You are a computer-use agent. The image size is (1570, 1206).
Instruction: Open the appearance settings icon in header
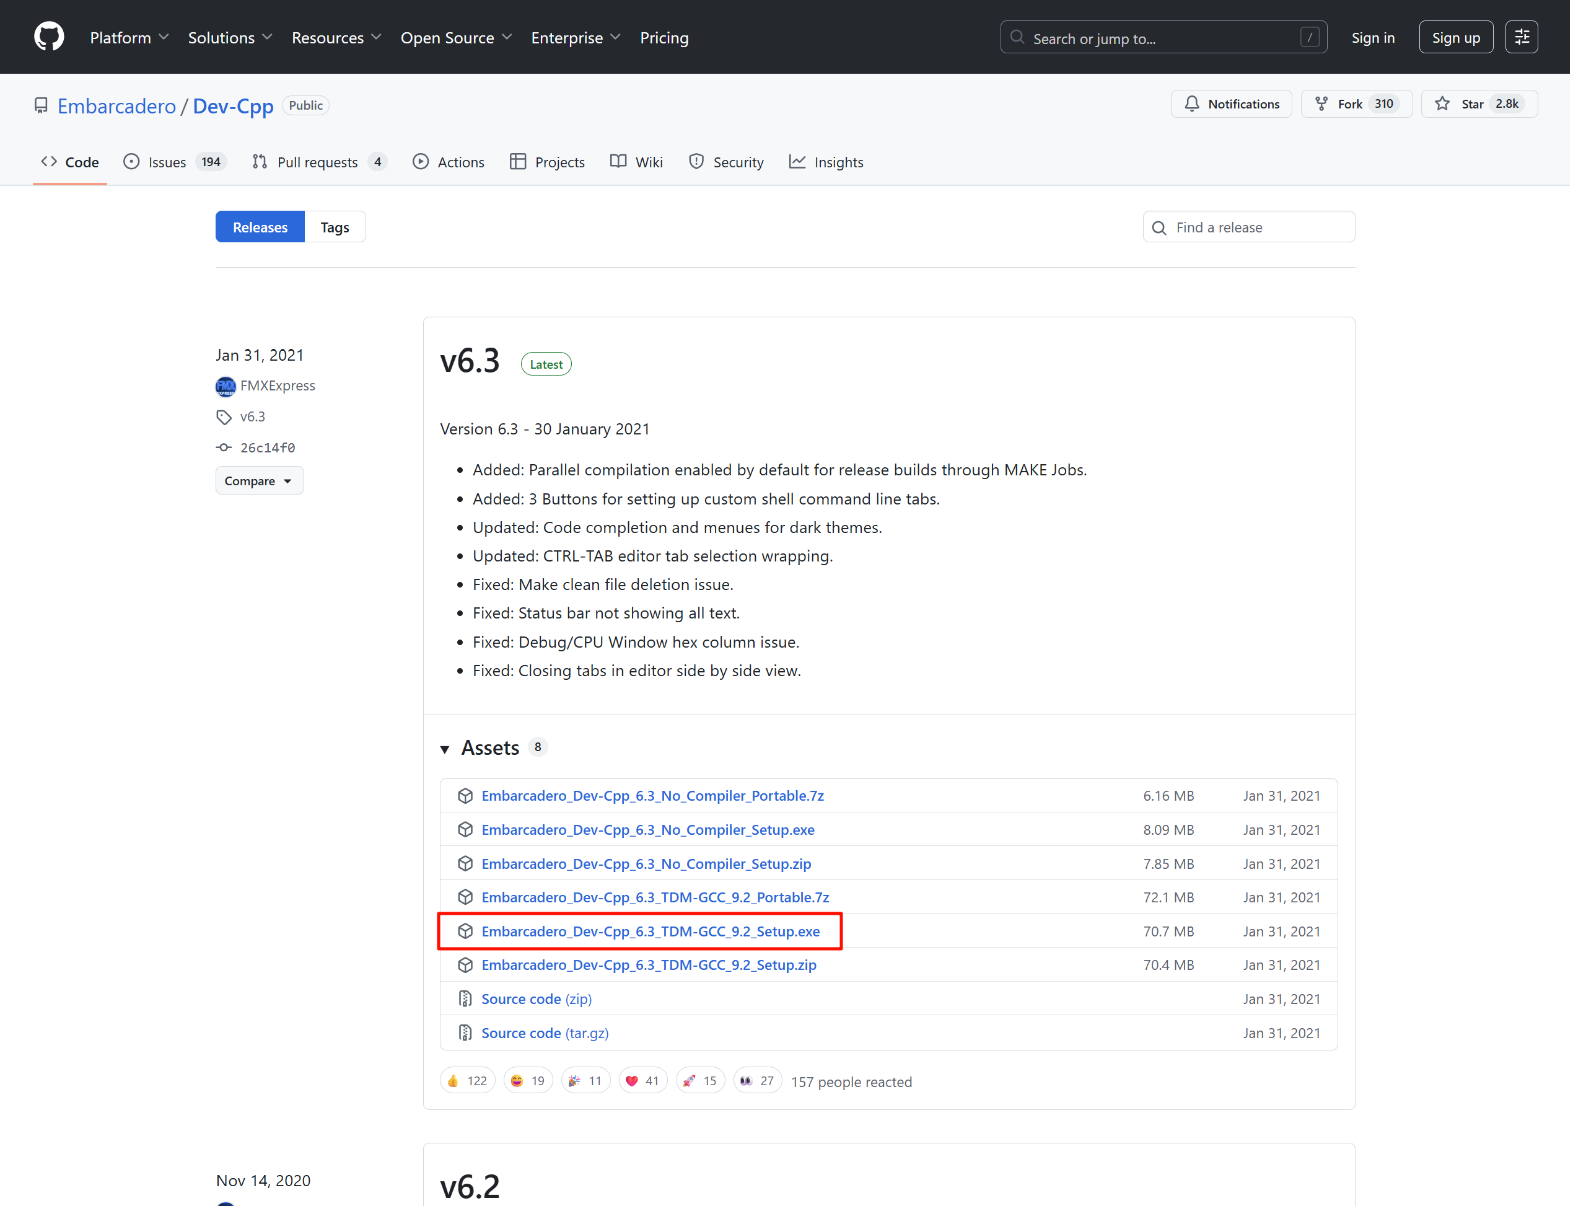click(1521, 37)
